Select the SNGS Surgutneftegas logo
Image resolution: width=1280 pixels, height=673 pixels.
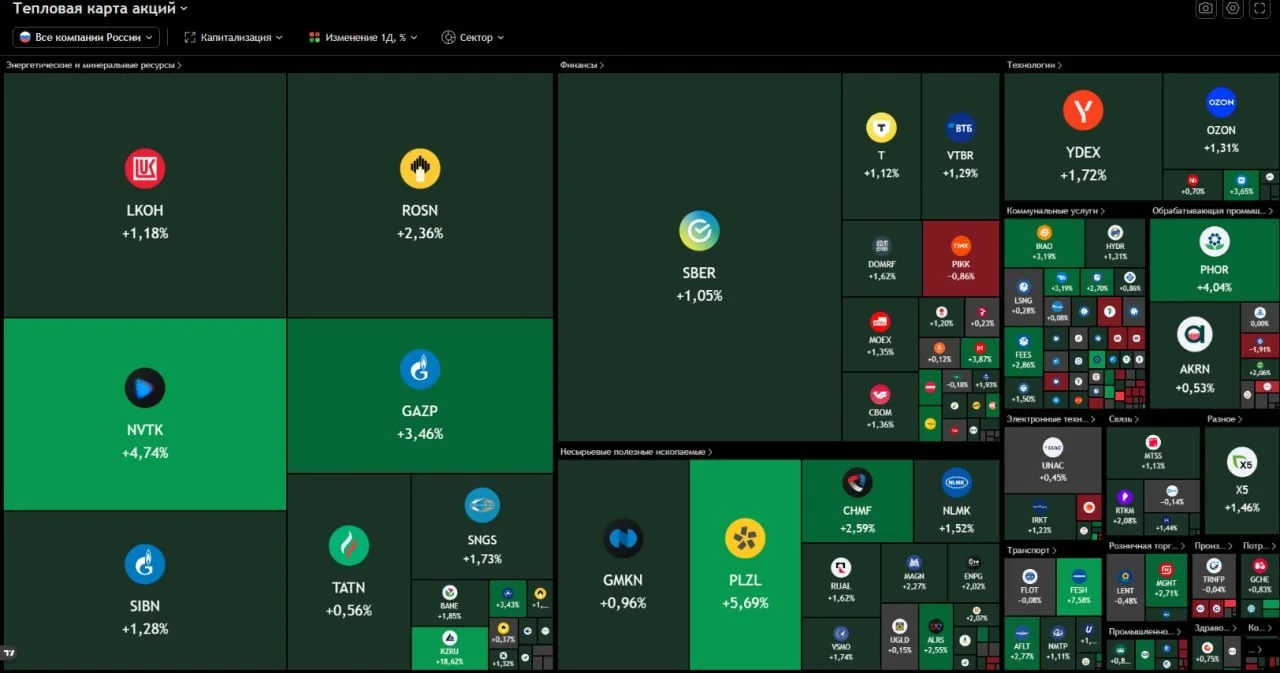click(482, 505)
